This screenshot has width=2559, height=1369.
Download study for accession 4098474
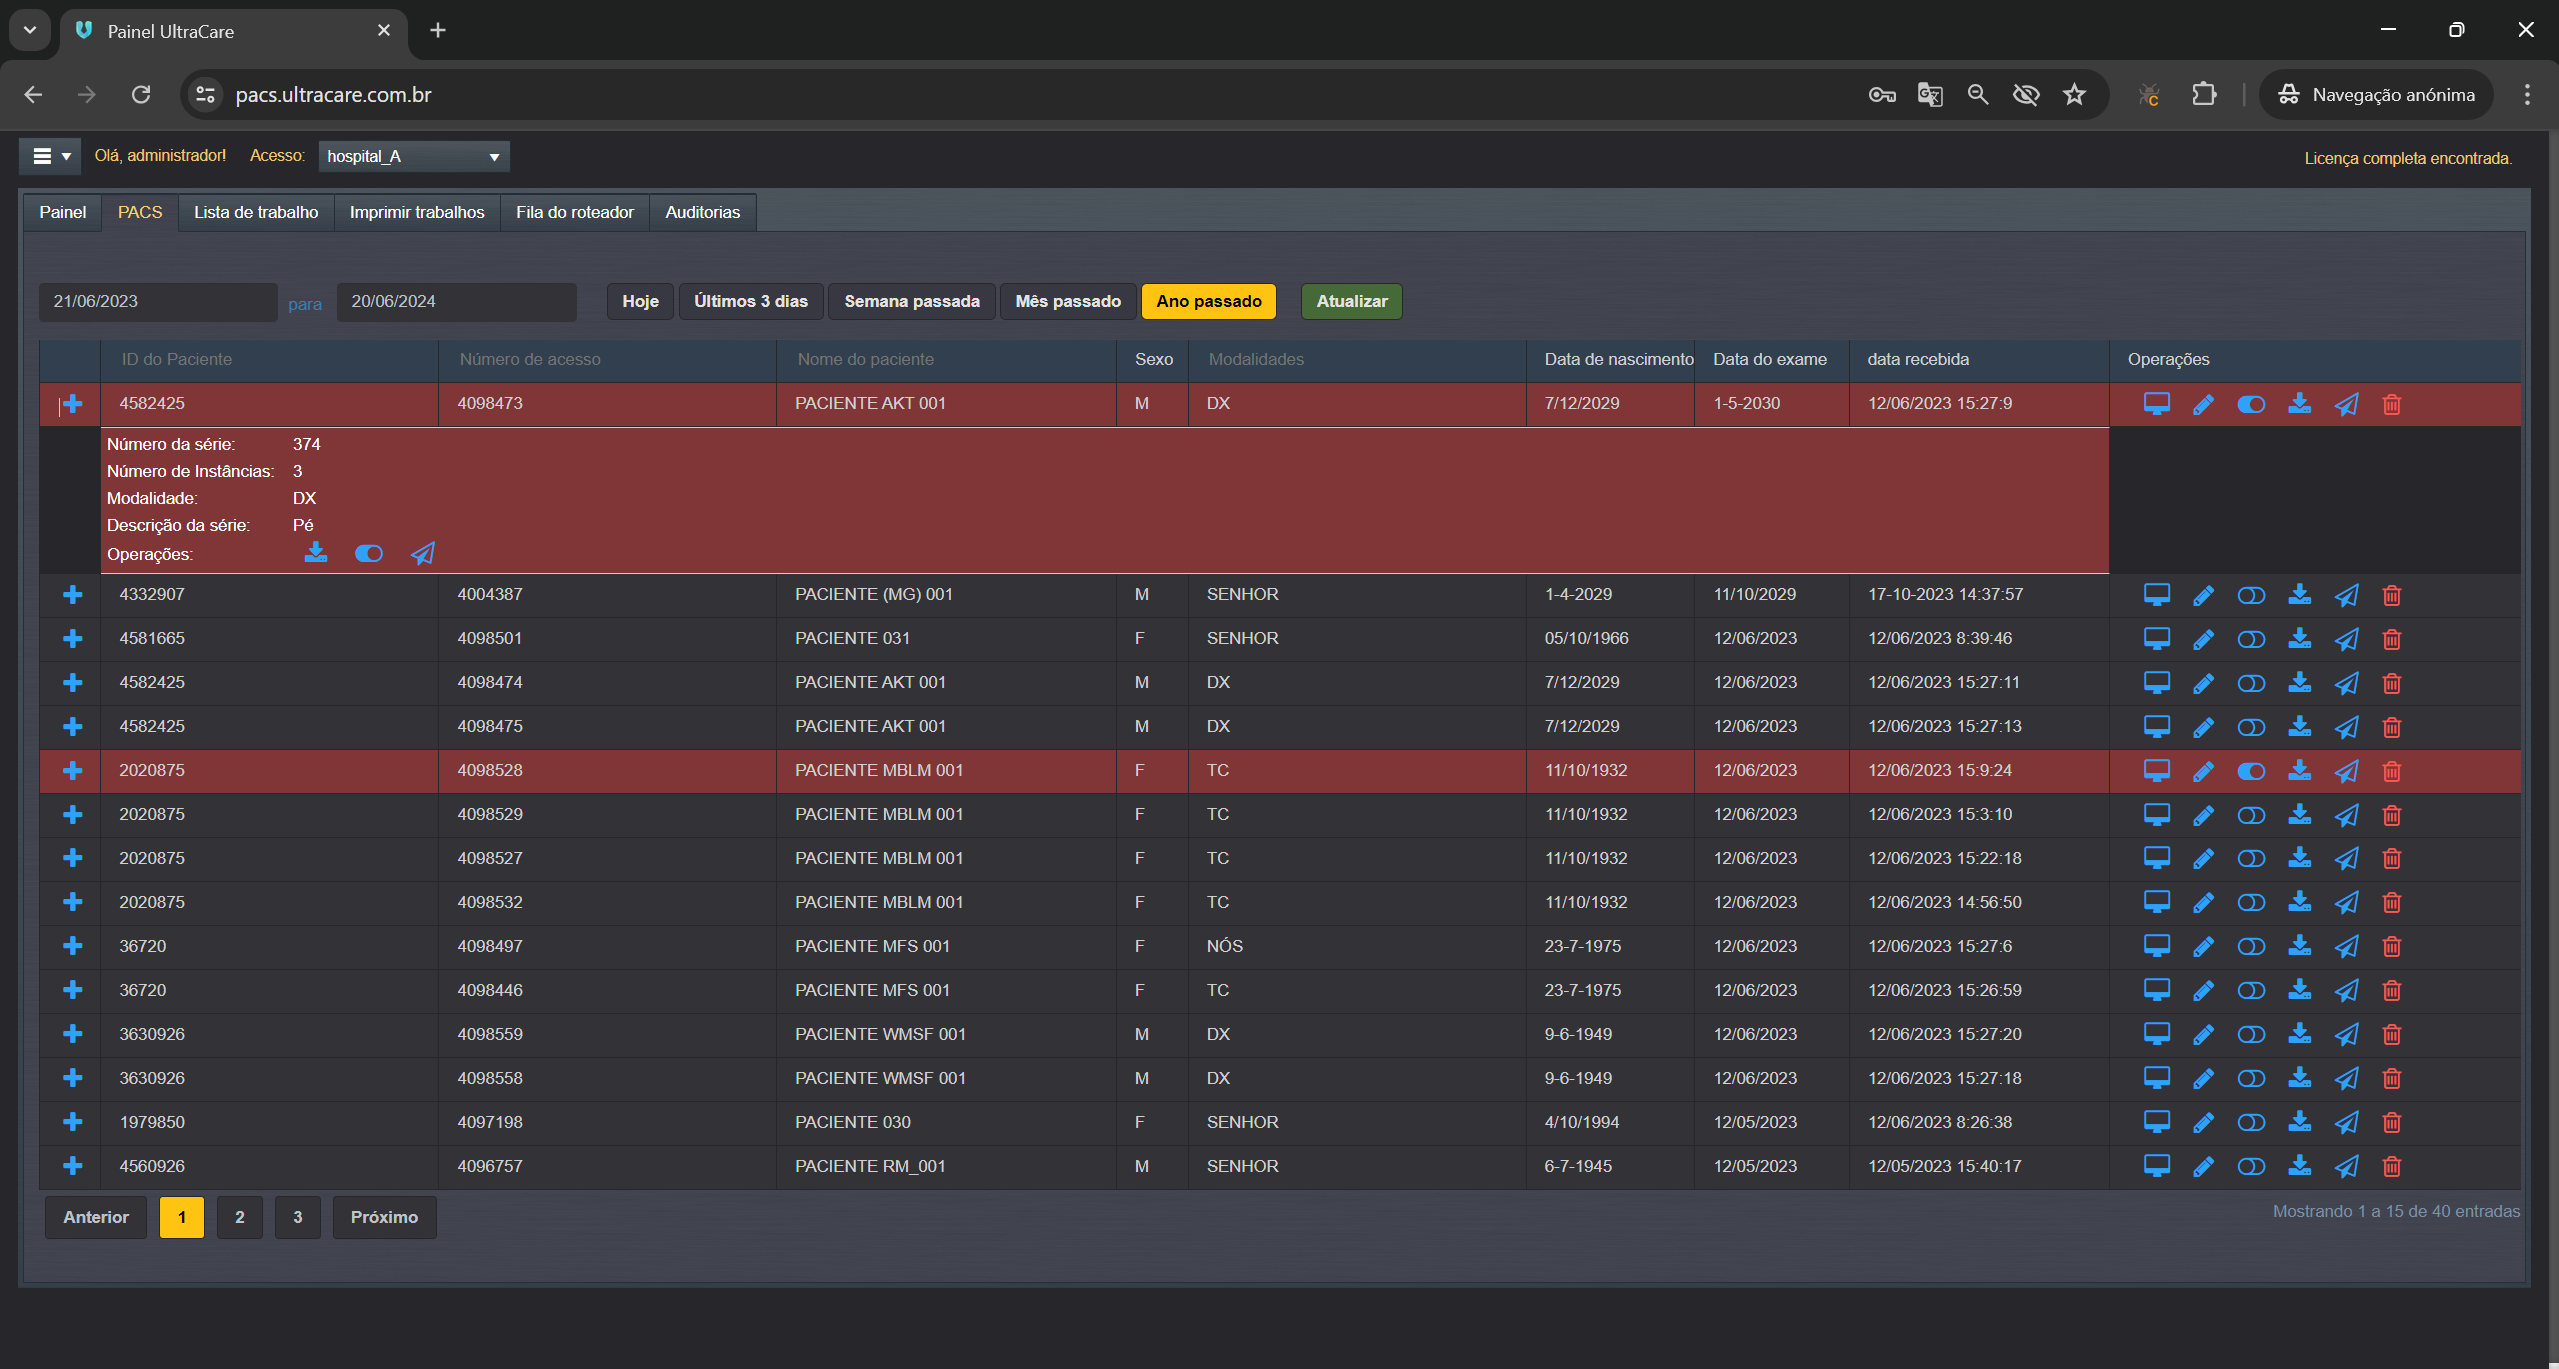(2299, 682)
